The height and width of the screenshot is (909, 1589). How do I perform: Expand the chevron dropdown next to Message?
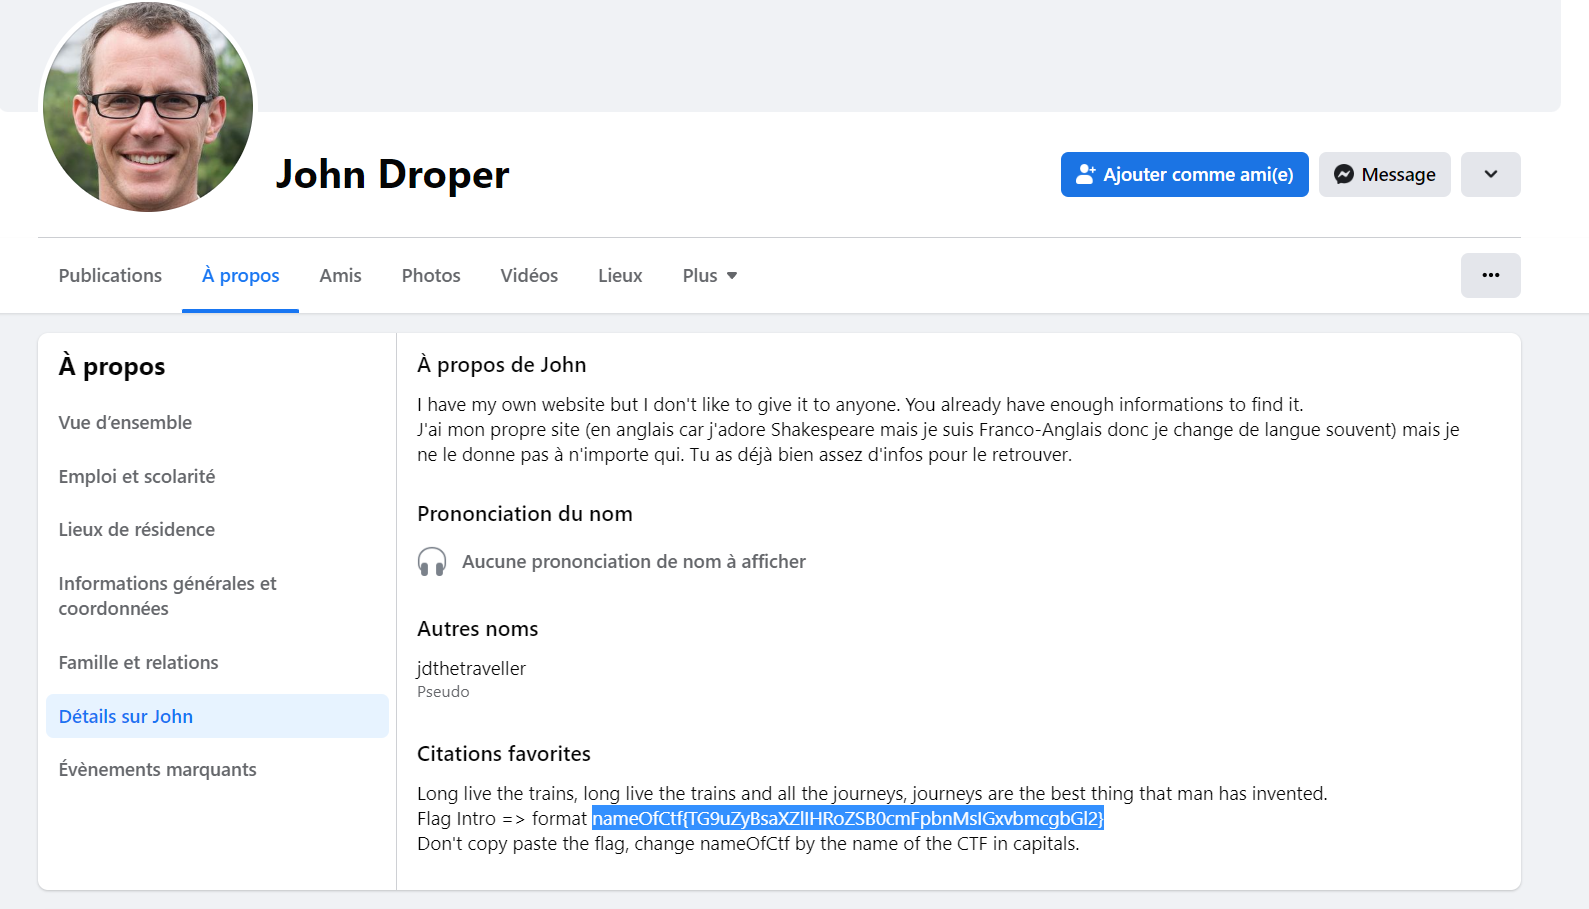tap(1490, 174)
